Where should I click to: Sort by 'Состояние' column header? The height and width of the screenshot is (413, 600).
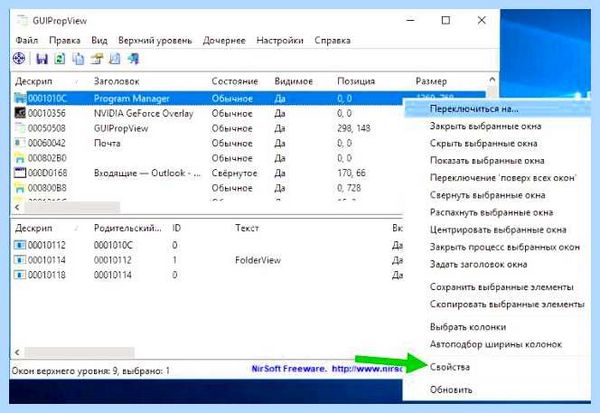tap(235, 81)
